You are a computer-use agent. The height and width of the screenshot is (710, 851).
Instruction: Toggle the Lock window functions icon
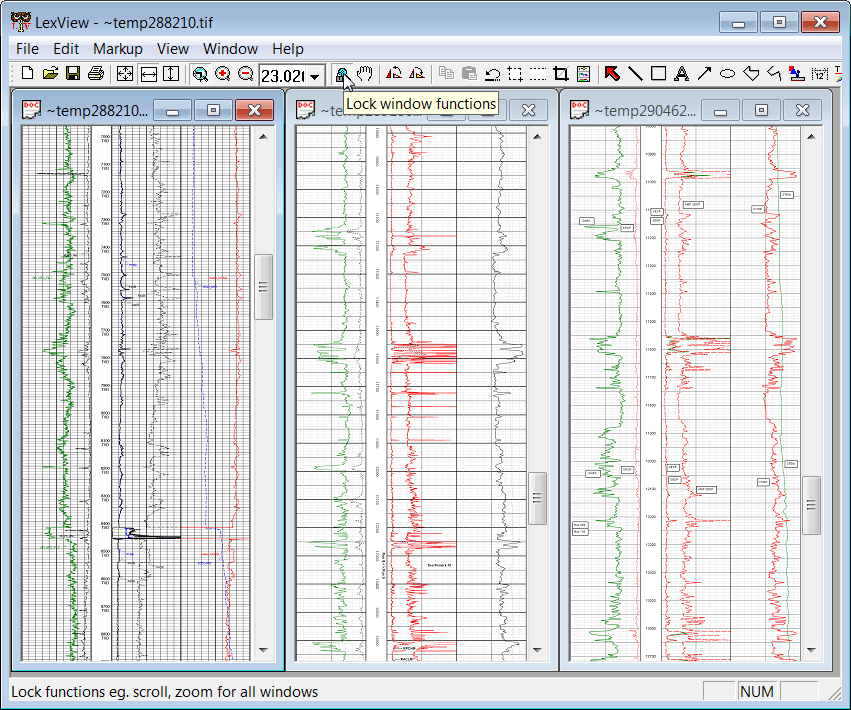(x=342, y=74)
